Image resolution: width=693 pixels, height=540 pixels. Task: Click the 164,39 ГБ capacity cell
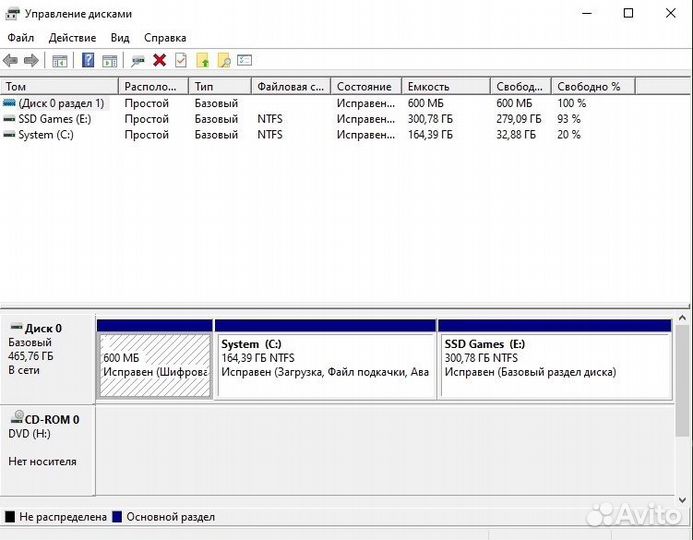[430, 135]
